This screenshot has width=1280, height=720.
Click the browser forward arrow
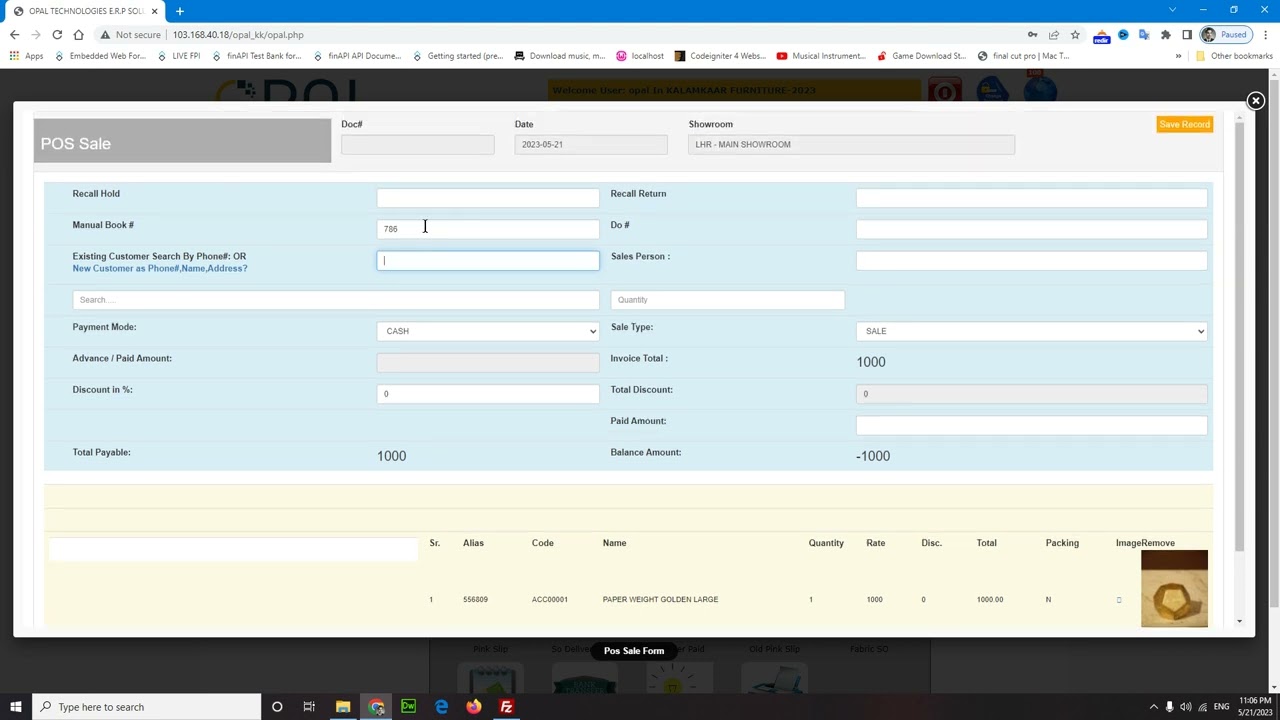pyautogui.click(x=36, y=35)
